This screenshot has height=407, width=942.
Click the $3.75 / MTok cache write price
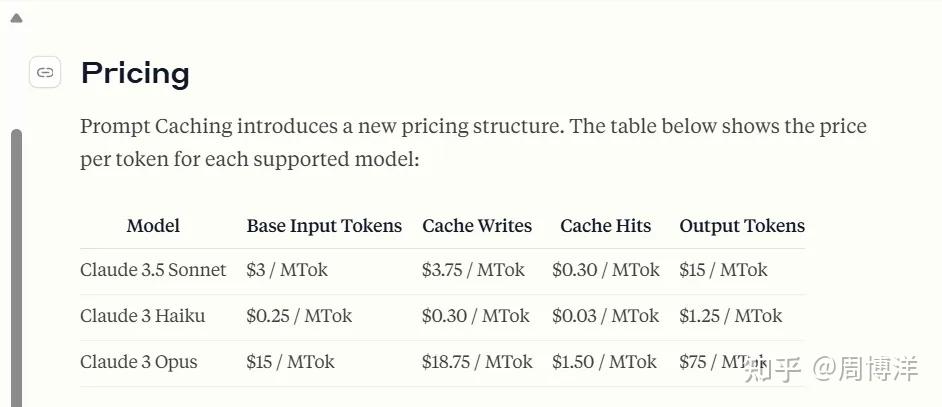473,270
